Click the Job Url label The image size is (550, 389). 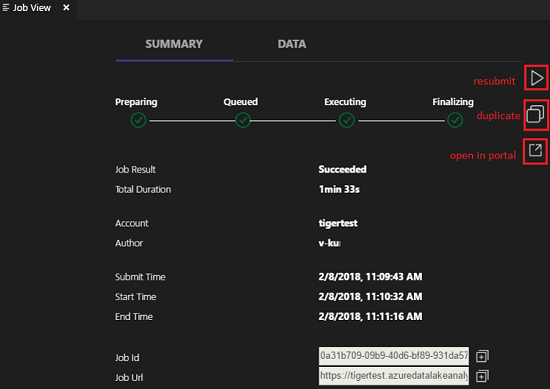(x=129, y=377)
